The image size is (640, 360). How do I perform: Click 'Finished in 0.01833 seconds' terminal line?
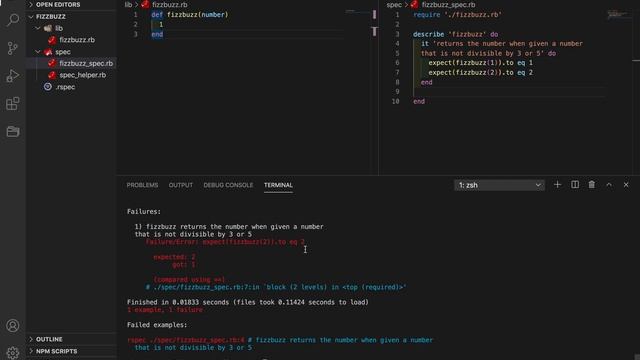248,302
